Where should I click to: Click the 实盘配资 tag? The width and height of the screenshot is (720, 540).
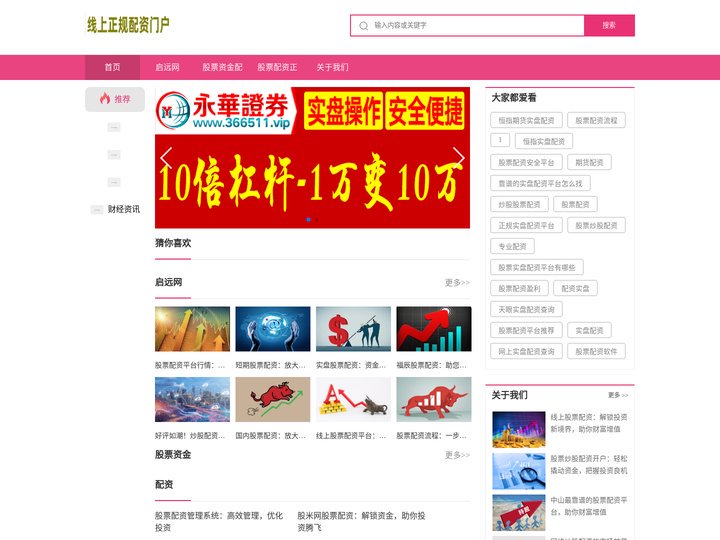(x=590, y=331)
